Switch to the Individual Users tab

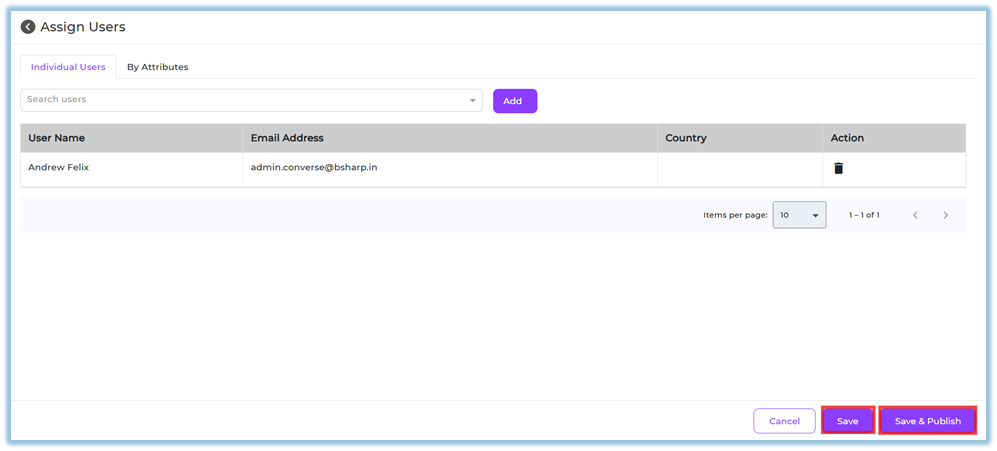[68, 67]
